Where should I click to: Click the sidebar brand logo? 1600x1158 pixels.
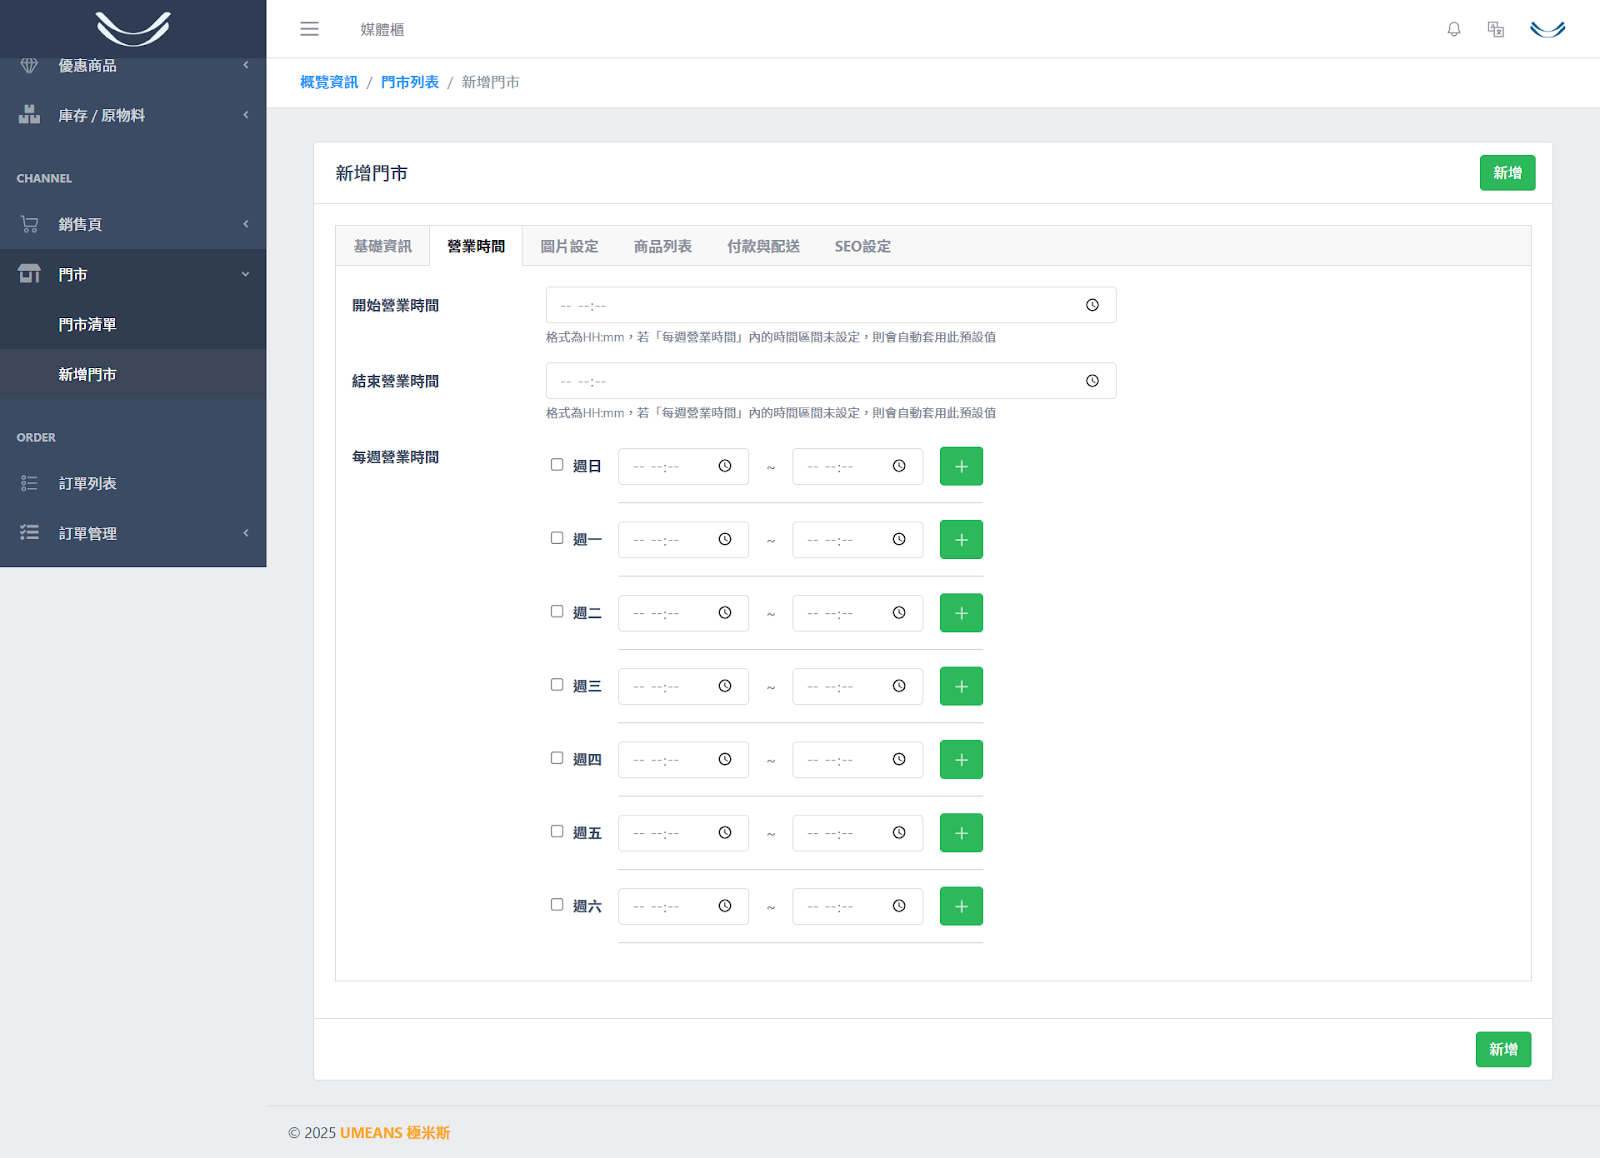tap(133, 28)
